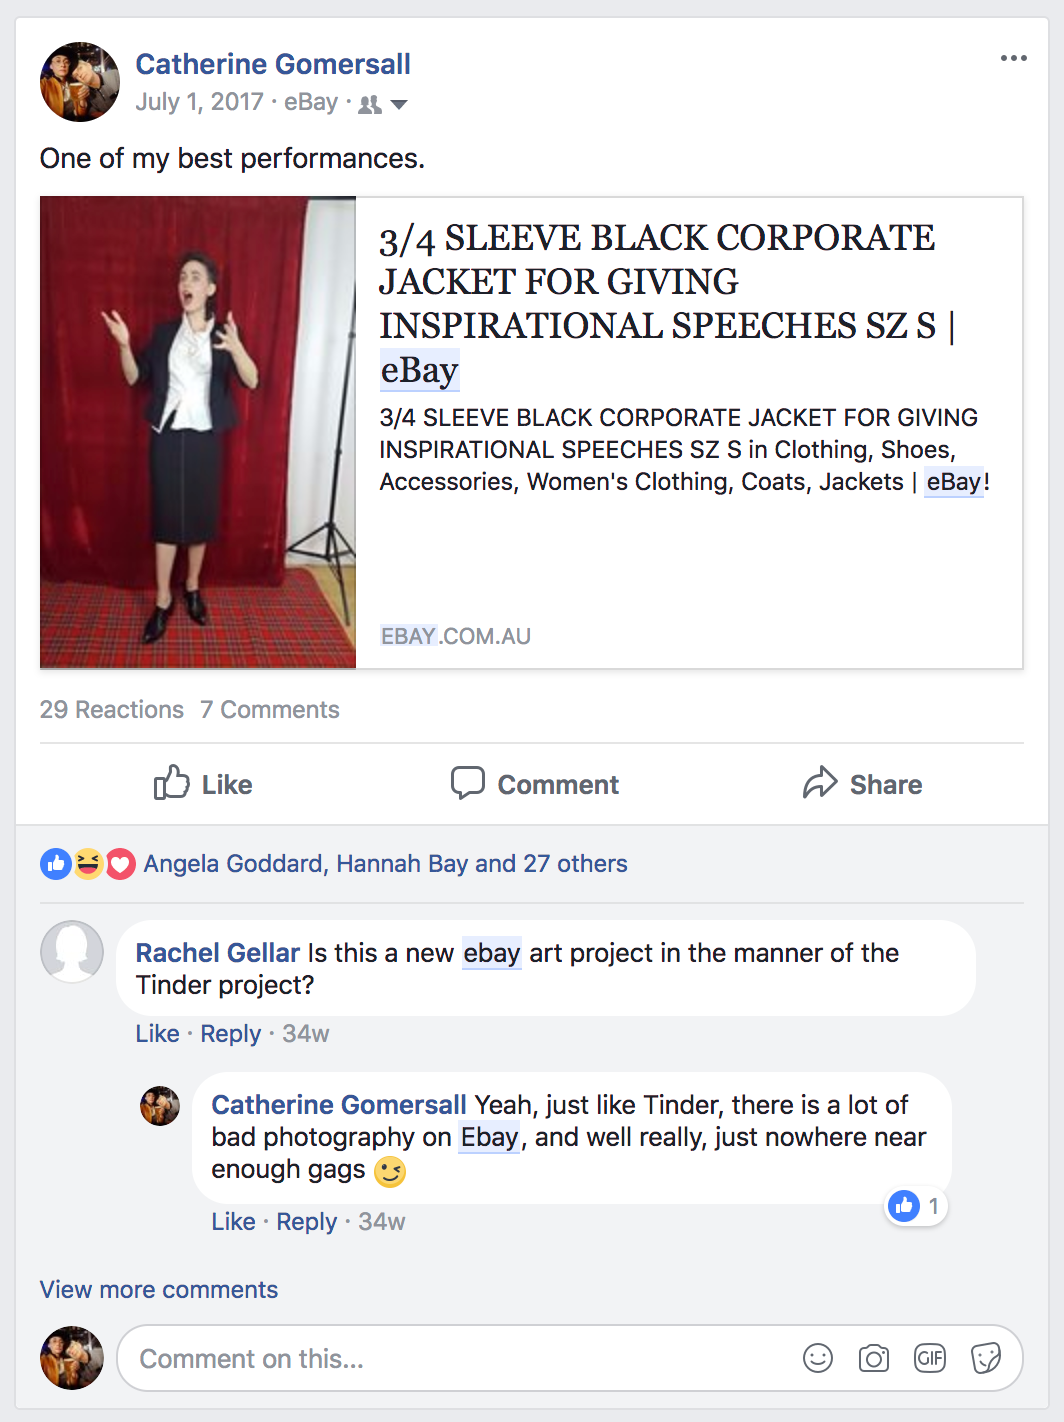Click the Comment speech bubble button
This screenshot has height=1422, width=1064.
pos(534,784)
